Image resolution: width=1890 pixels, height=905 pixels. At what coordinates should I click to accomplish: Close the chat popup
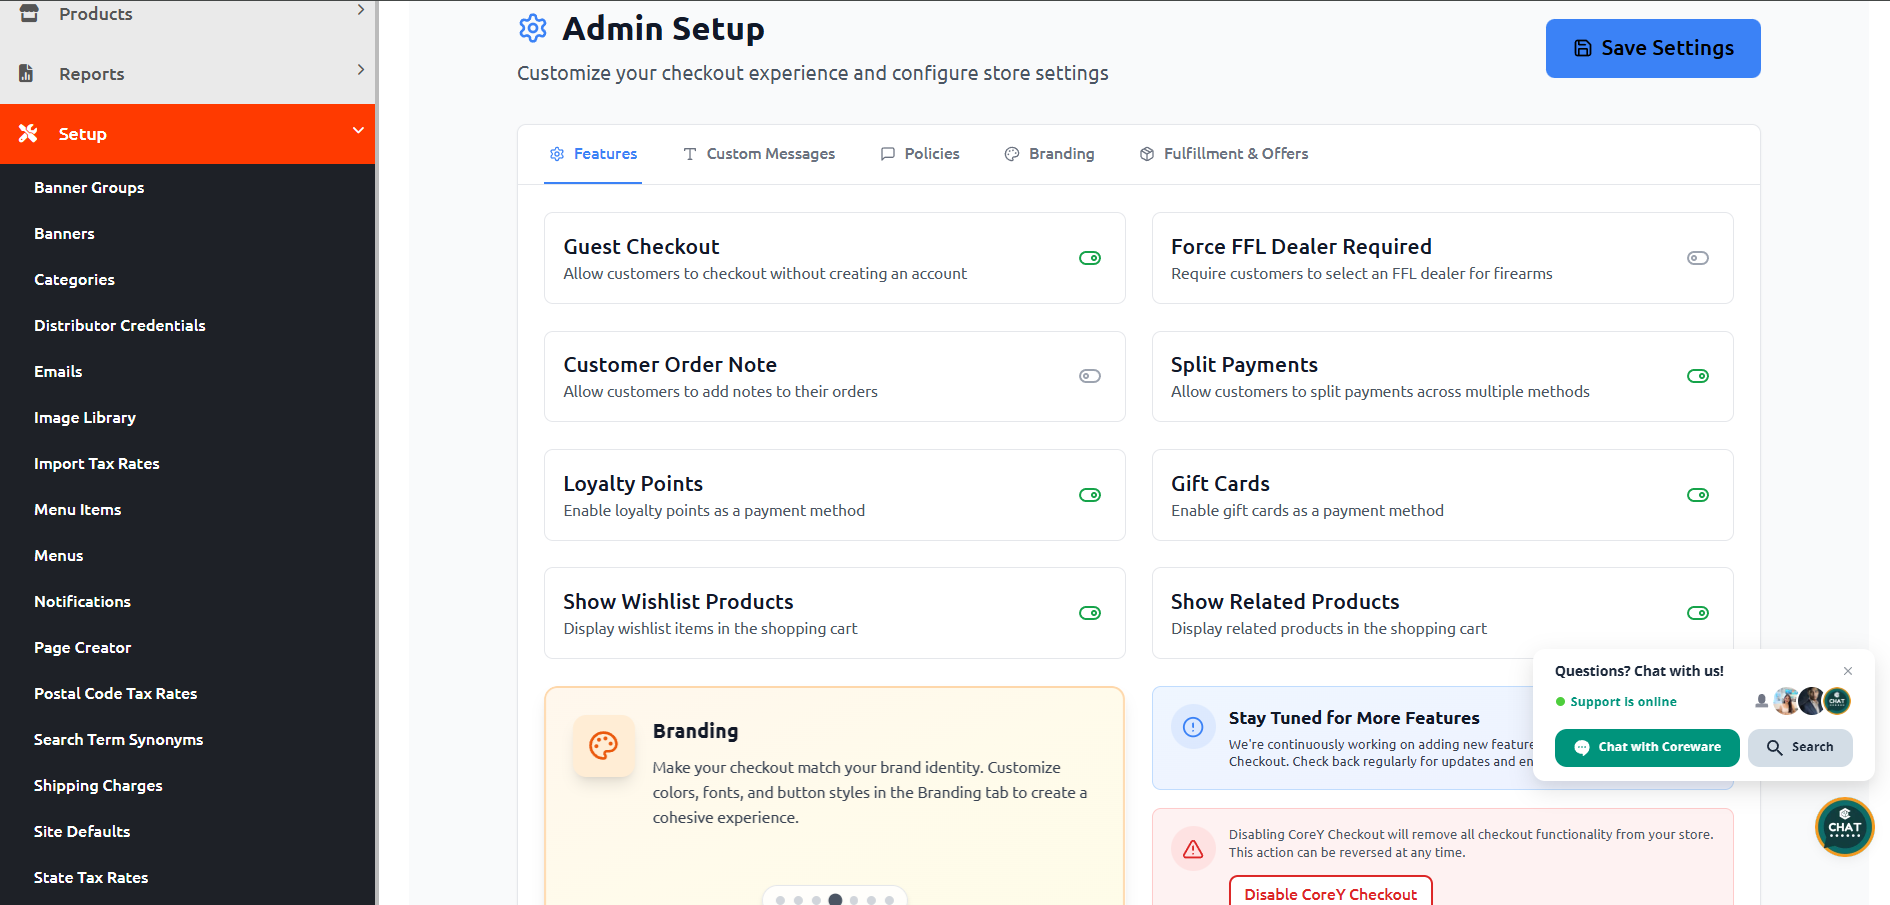pos(1848,671)
